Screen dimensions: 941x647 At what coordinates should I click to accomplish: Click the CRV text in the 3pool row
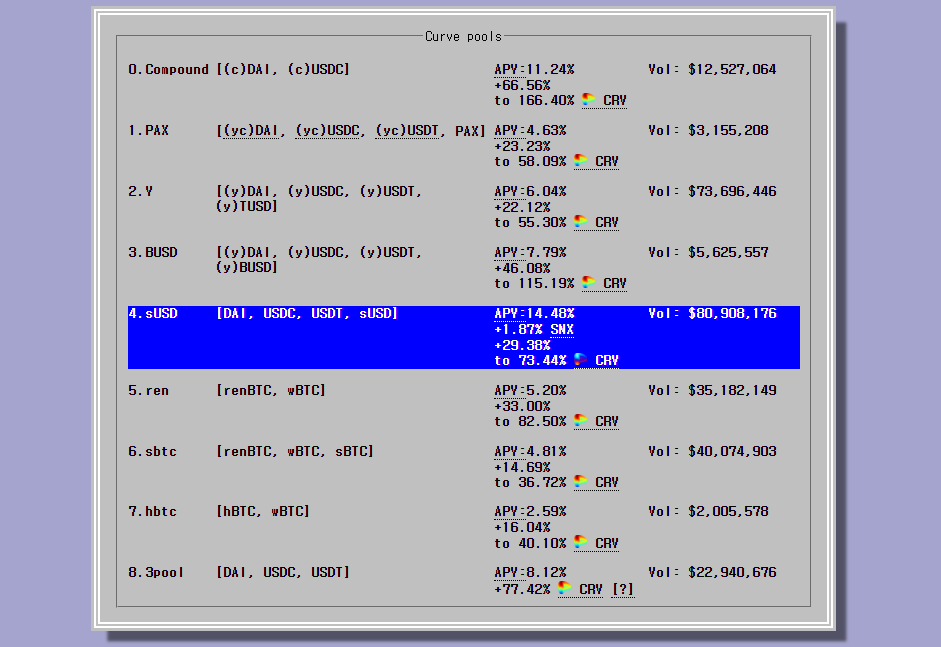591,589
